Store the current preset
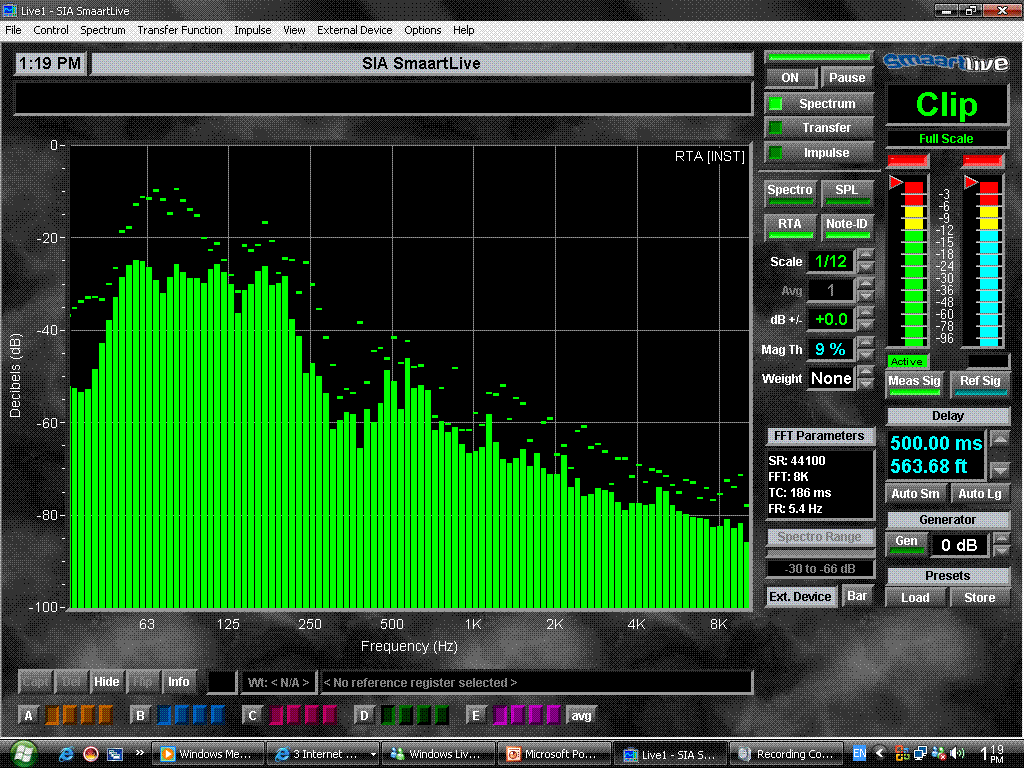 (980, 598)
